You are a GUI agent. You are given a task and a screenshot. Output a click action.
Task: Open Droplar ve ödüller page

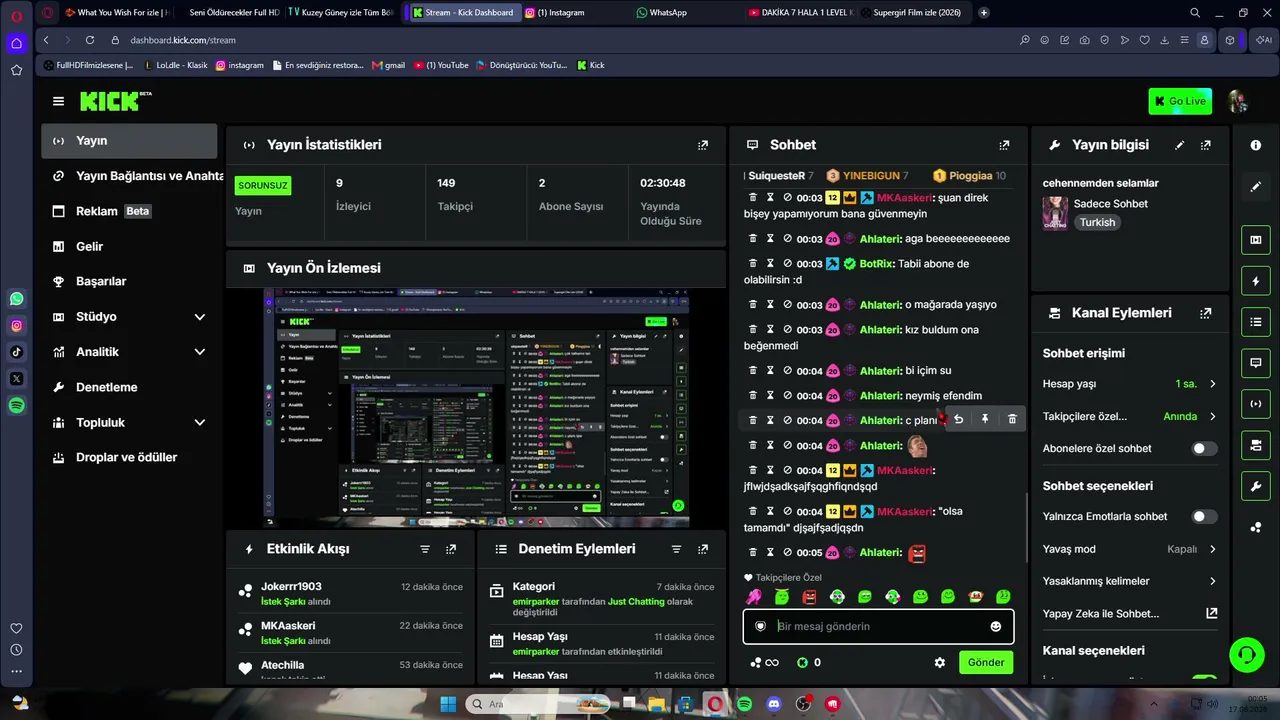click(x=129, y=458)
